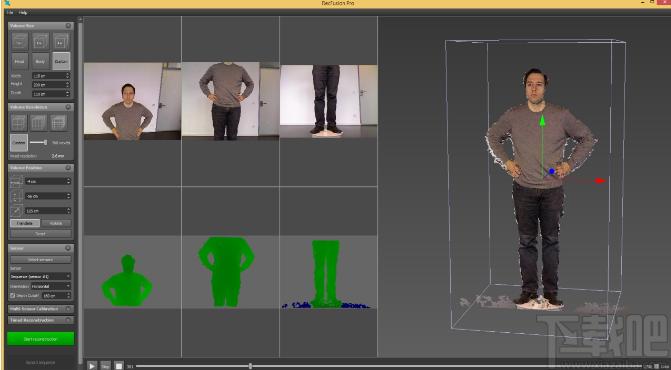Activate the Rotate mode toggle
The height and width of the screenshot is (370, 671).
point(56,223)
